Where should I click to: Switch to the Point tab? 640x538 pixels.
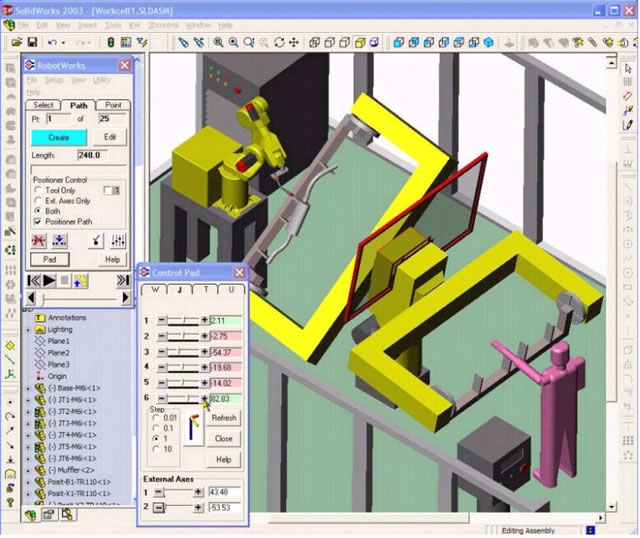point(113,105)
